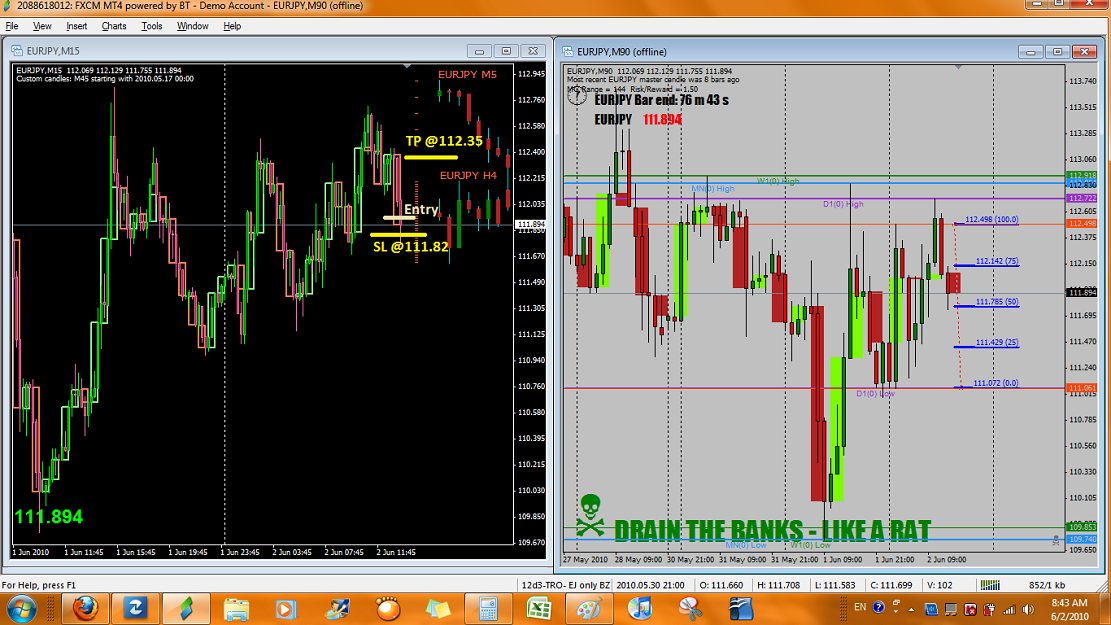Click the EURJPY H4 mini chart label
1111x625 pixels.
click(x=468, y=175)
